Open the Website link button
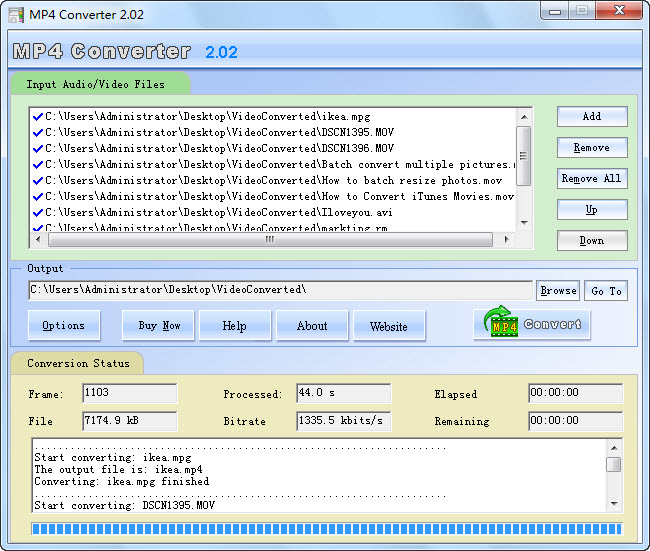The image size is (650, 551). coord(389,325)
